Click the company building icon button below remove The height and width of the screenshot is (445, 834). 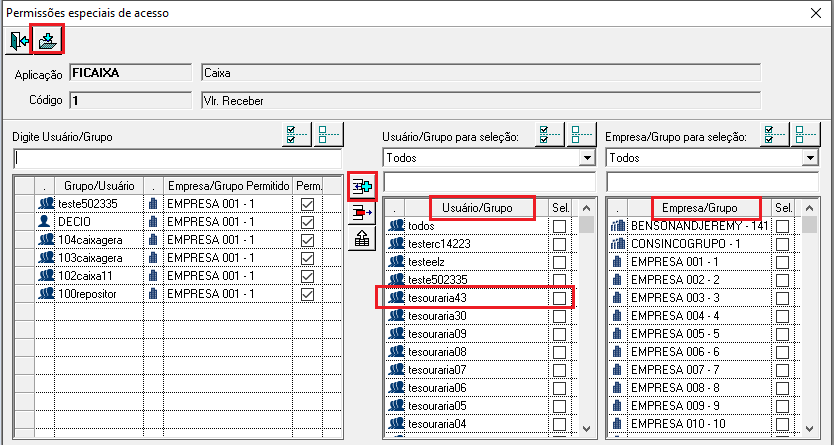tap(362, 239)
